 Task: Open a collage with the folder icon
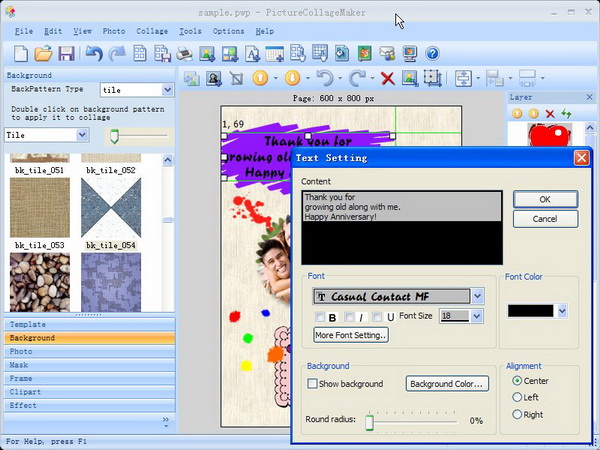point(43,53)
